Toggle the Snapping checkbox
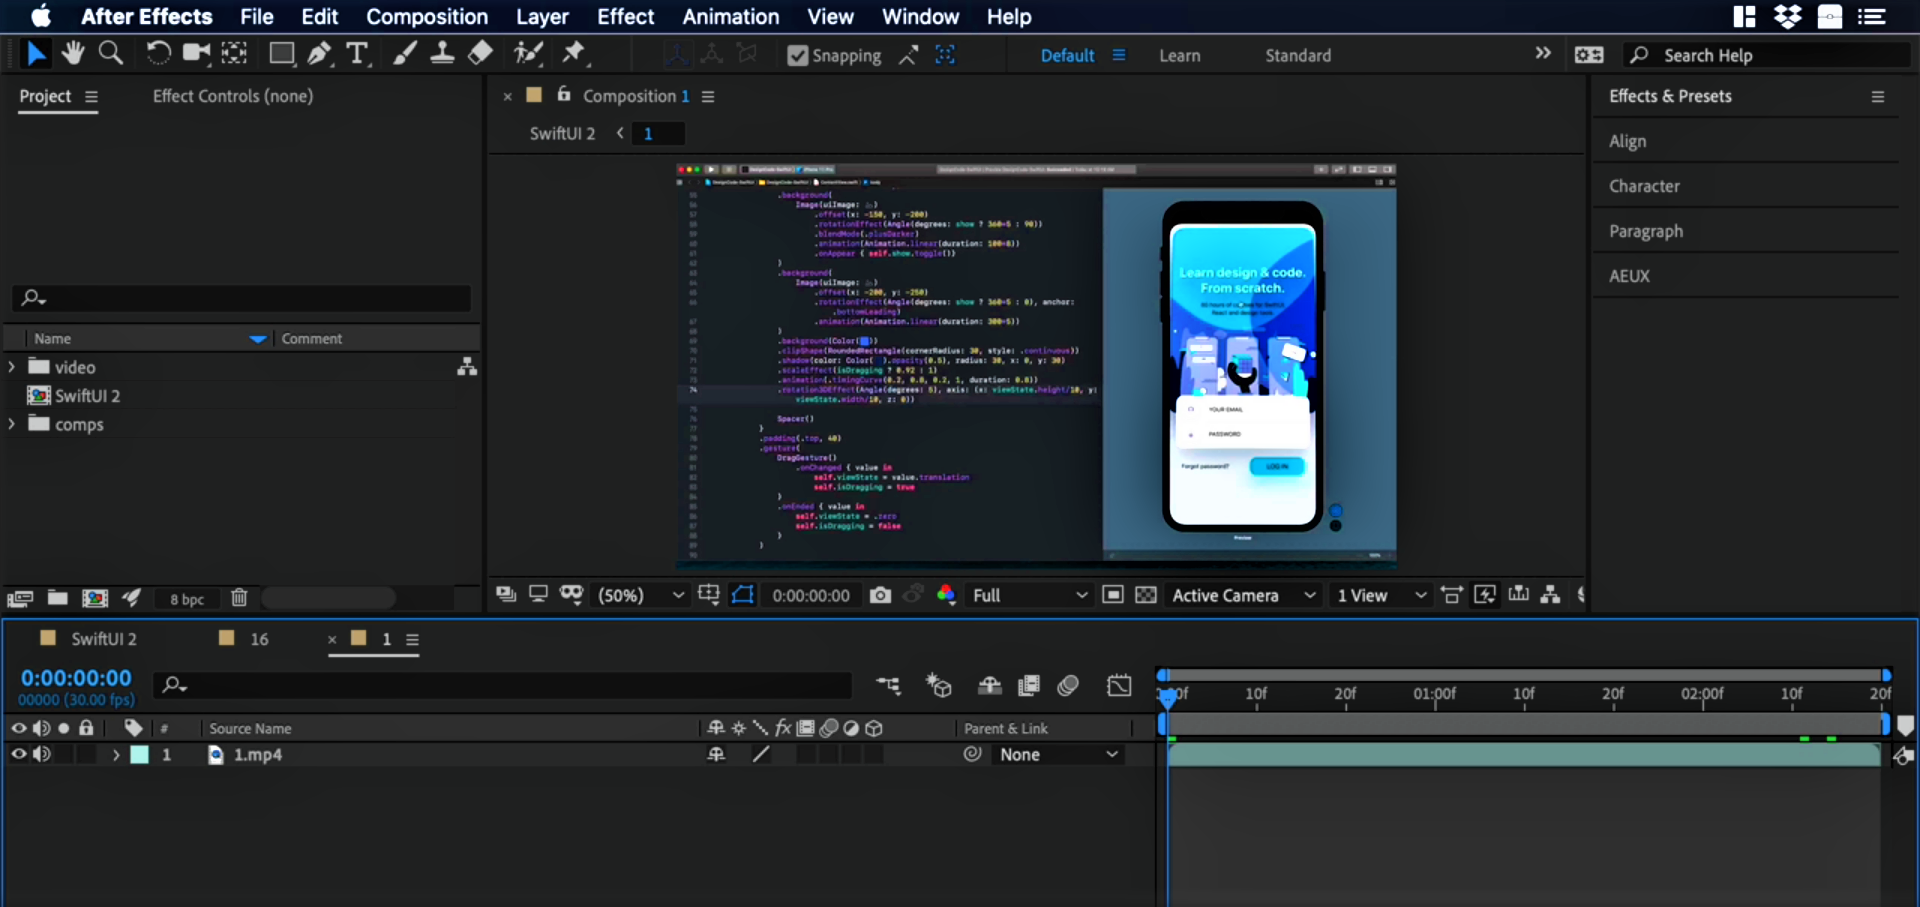 (x=797, y=56)
